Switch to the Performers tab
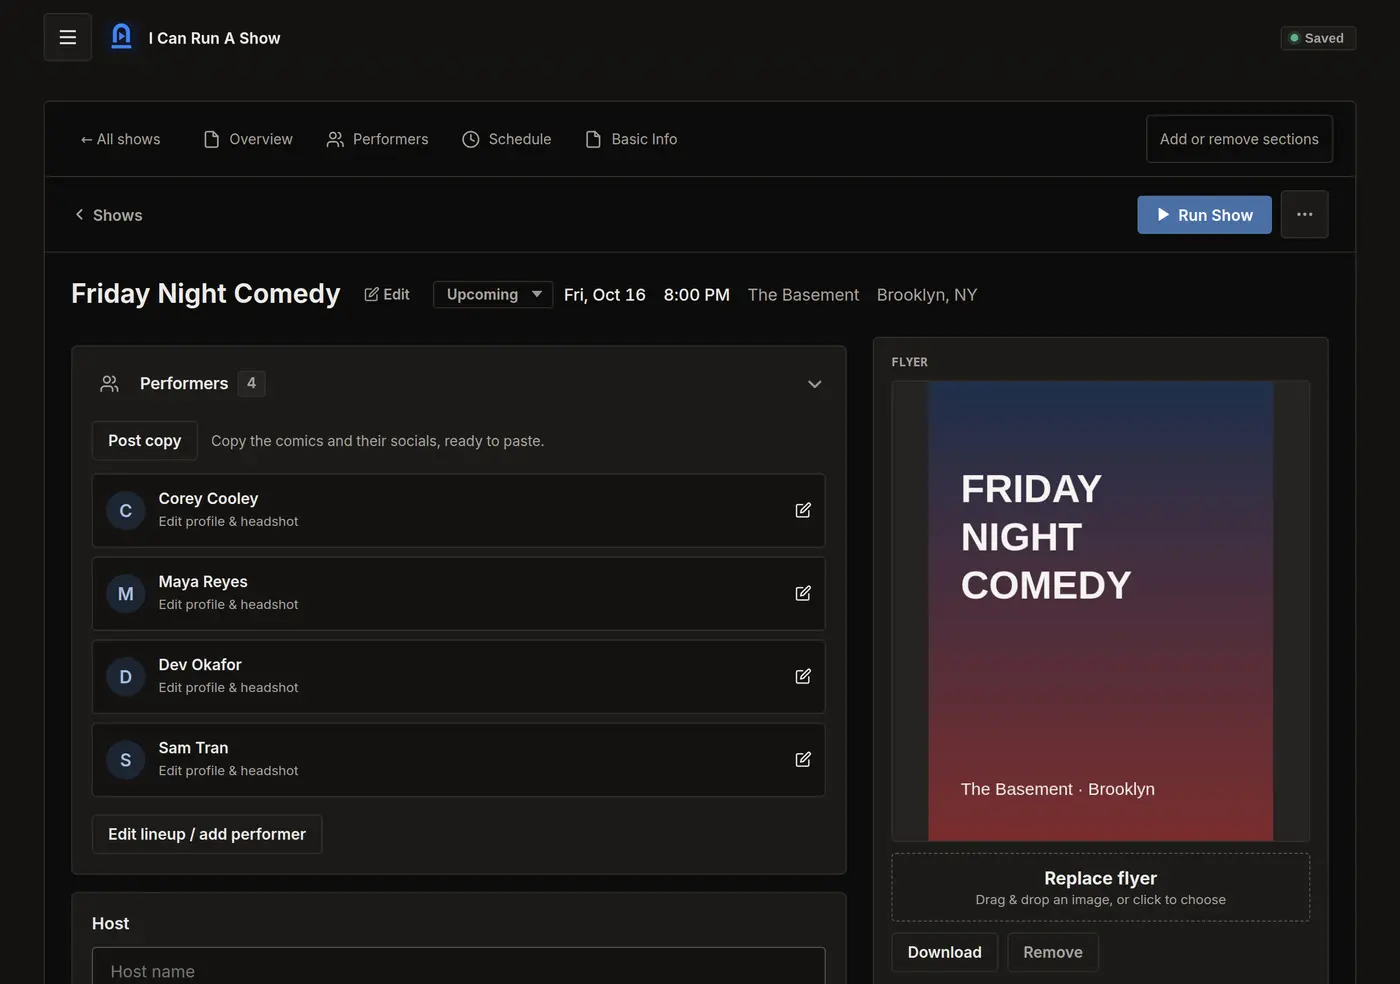 [377, 139]
